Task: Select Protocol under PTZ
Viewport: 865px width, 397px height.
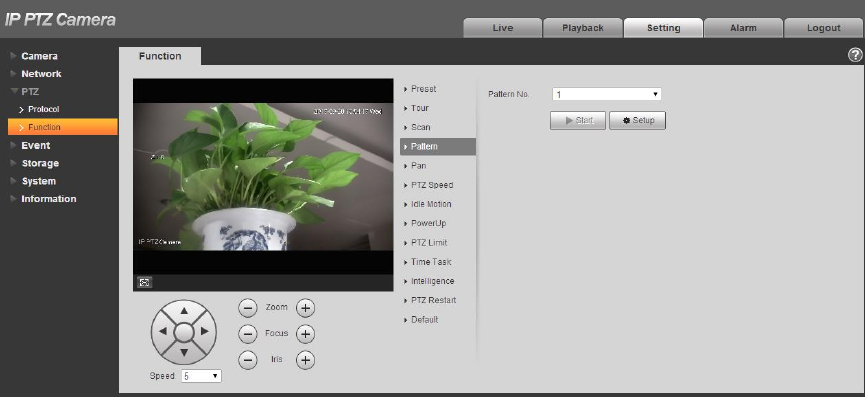Action: coord(44,109)
